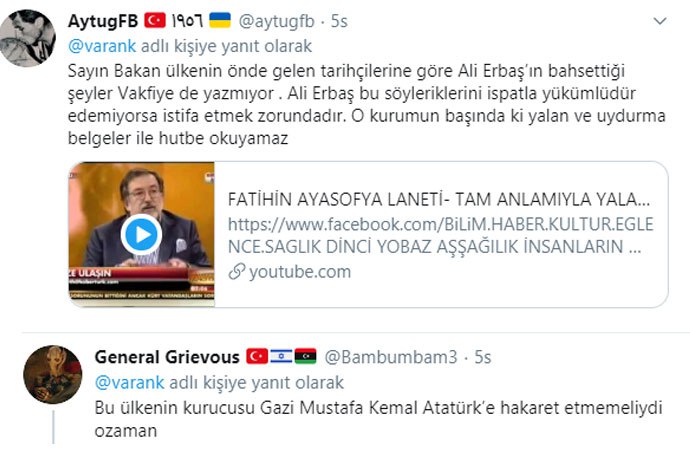Screen dimensions: 690x450
Task: Open the first tweet's 5s timestamp
Action: (x=339, y=21)
